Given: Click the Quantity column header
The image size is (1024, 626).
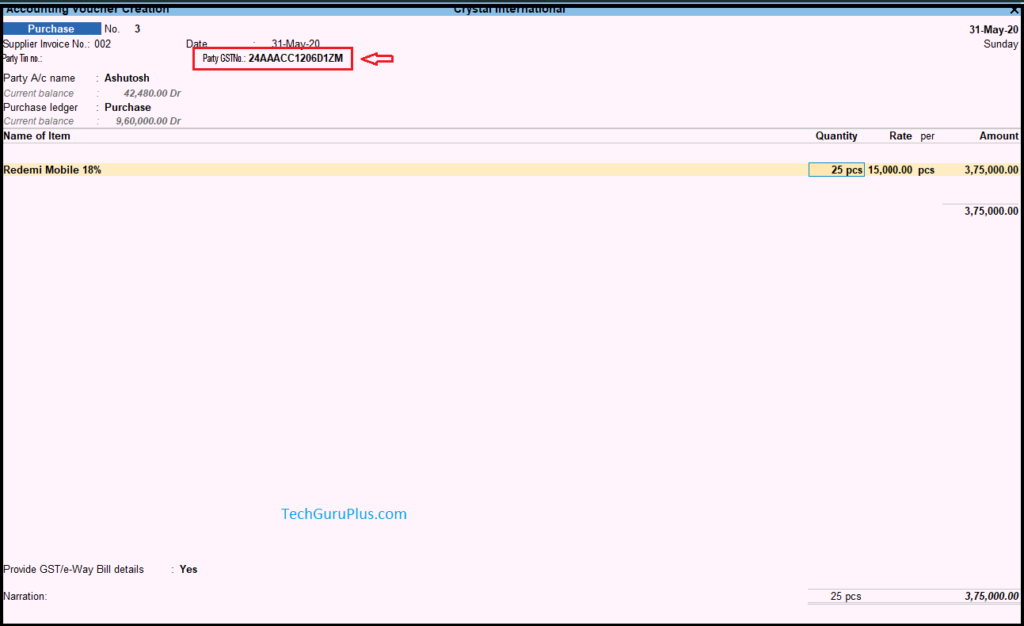Looking at the screenshot, I should [x=836, y=136].
